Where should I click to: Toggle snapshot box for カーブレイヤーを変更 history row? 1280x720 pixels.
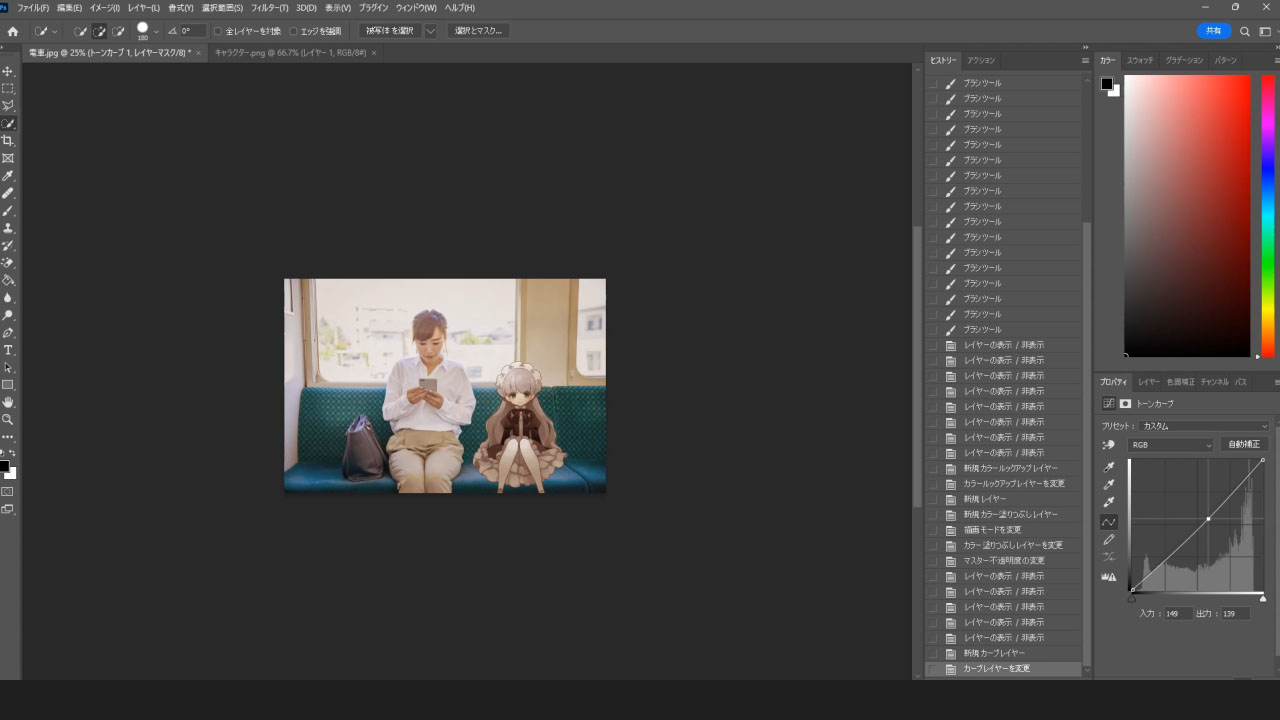[933, 669]
